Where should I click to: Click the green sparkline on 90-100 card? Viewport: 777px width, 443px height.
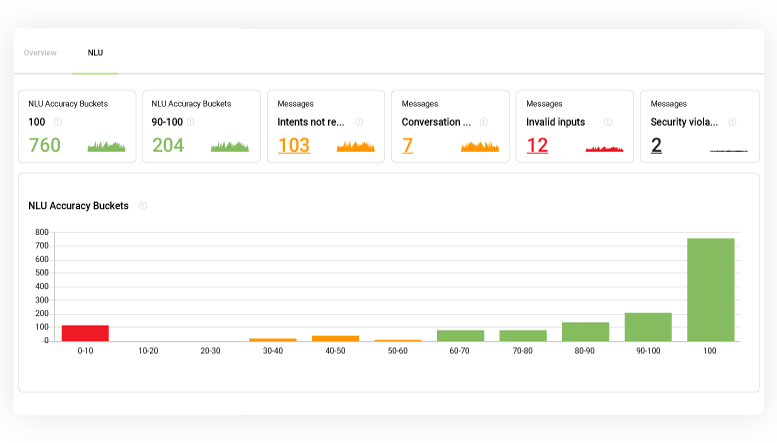[x=230, y=146]
